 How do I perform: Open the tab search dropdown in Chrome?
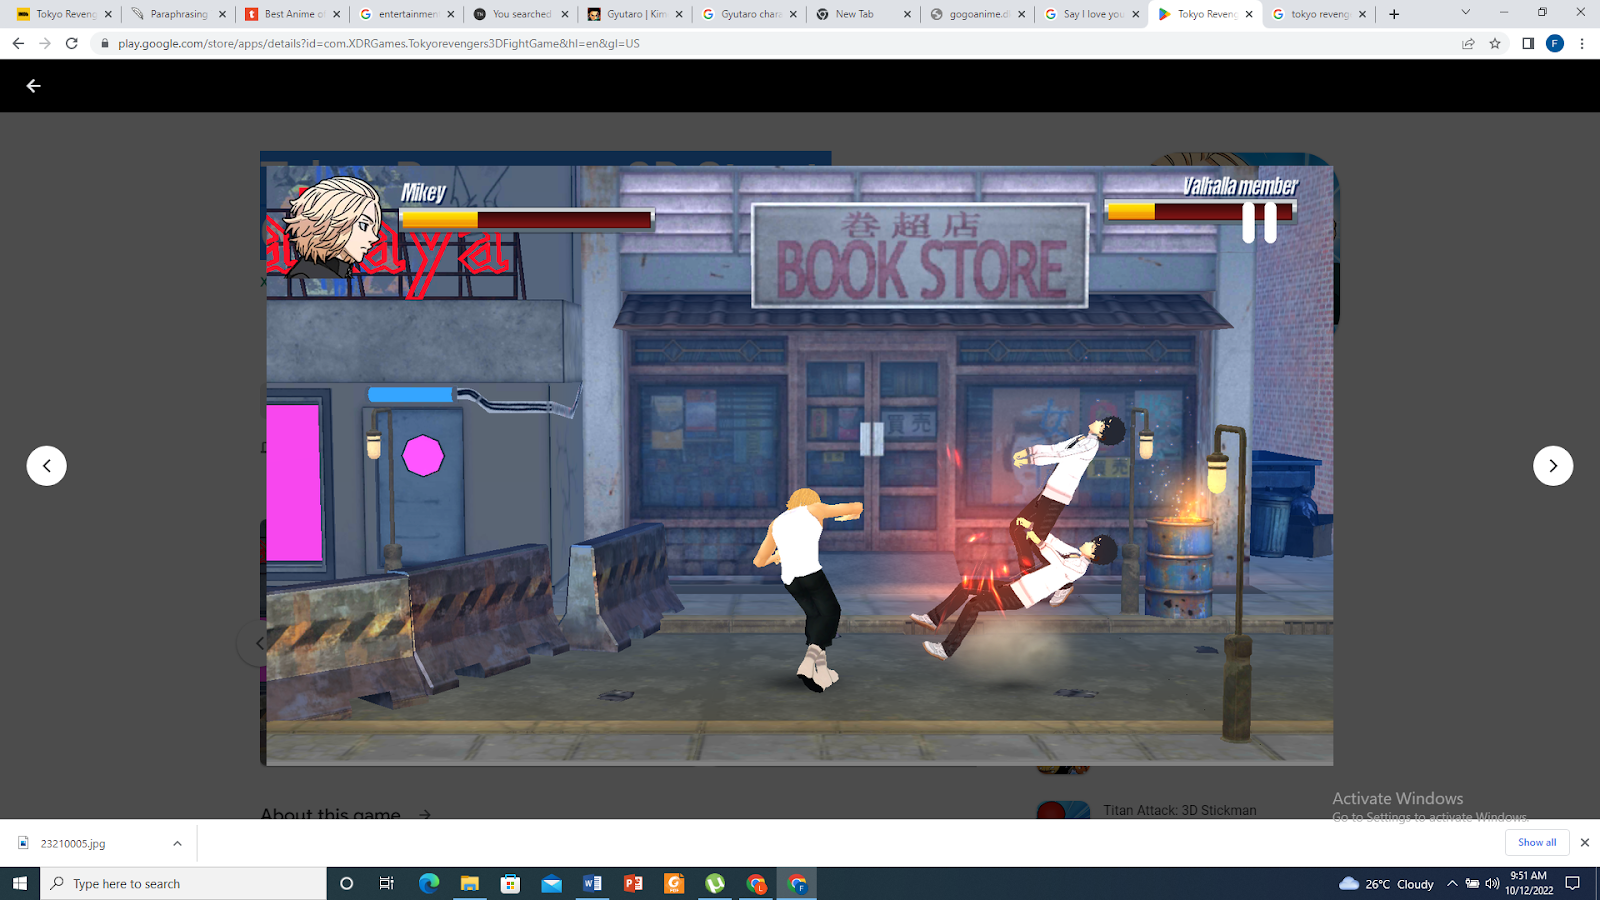point(1465,13)
